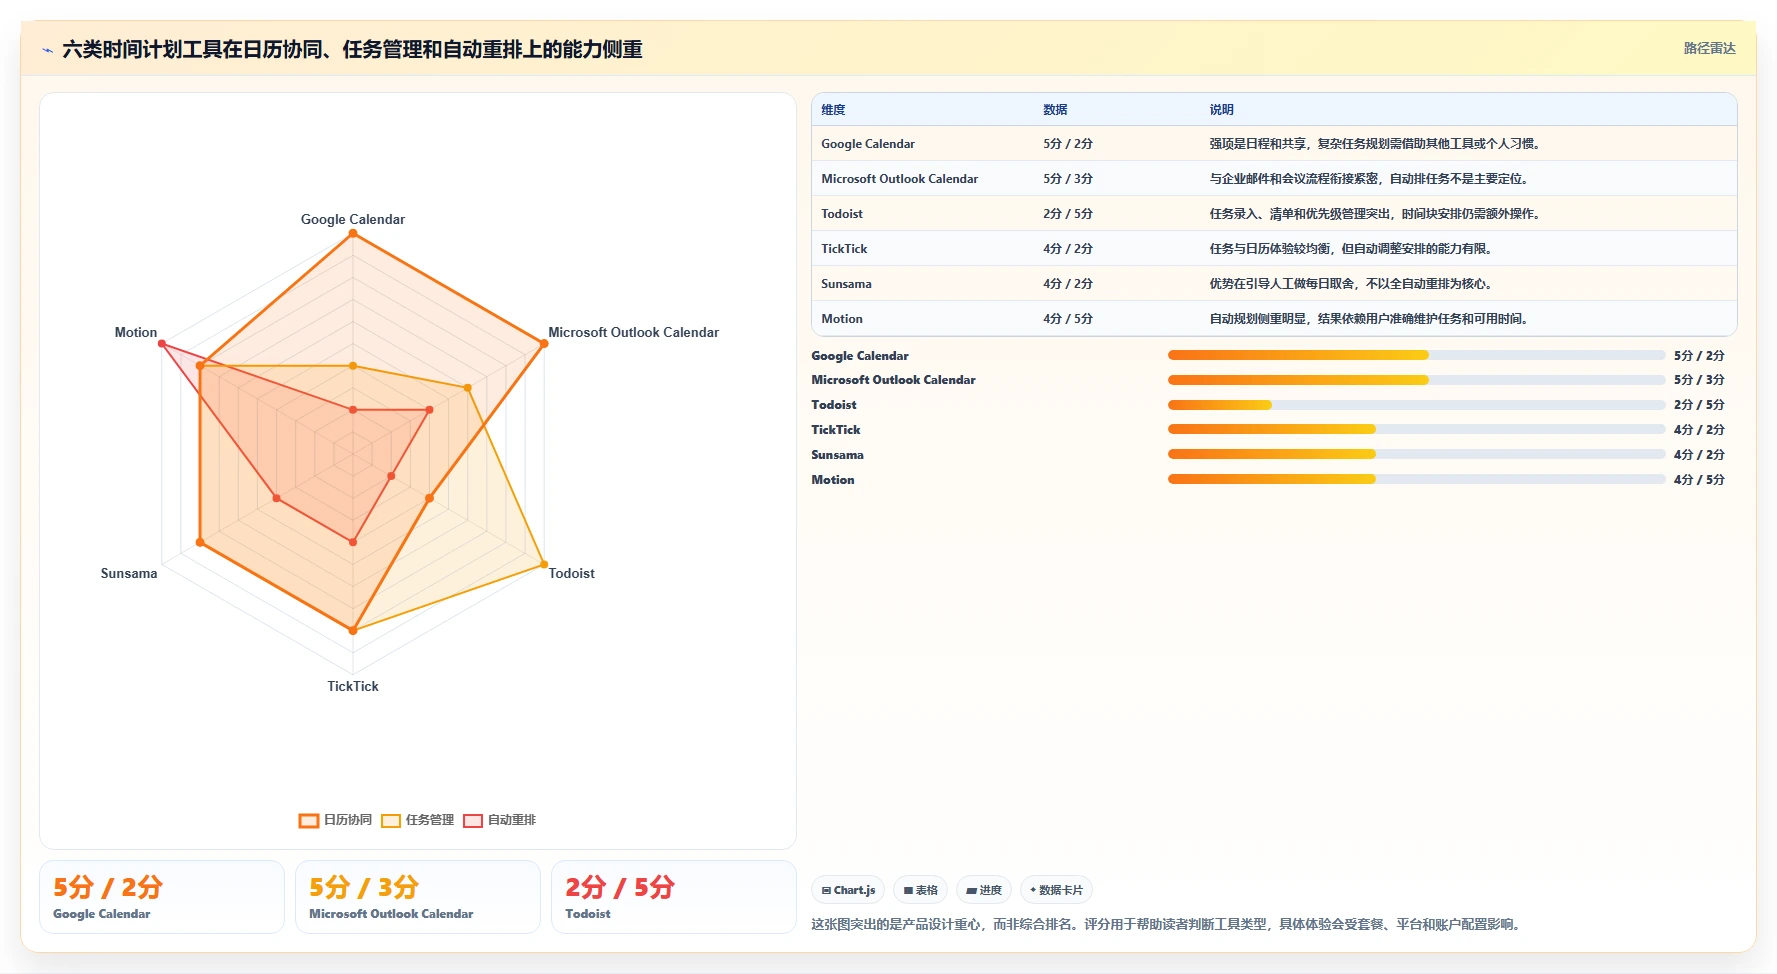Click the 4分 / 5分 value beside Motion progress bar

pos(1699,480)
